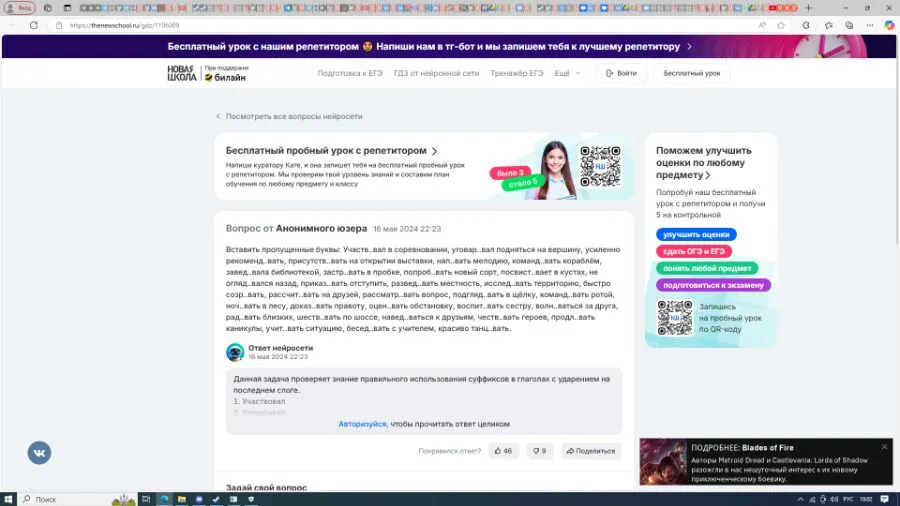
Task: Open Подготовка к ЕГЭ menu item
Action: pyautogui.click(x=350, y=73)
